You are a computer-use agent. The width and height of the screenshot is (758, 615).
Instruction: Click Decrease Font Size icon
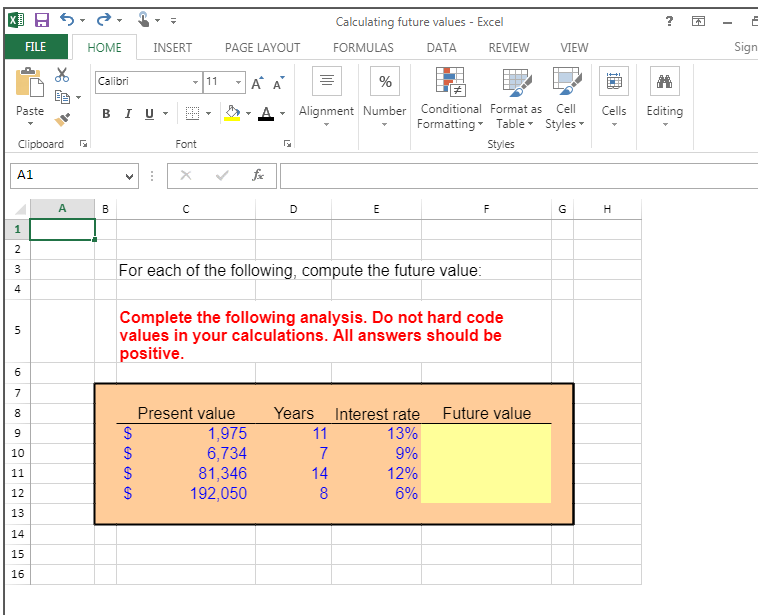point(279,83)
